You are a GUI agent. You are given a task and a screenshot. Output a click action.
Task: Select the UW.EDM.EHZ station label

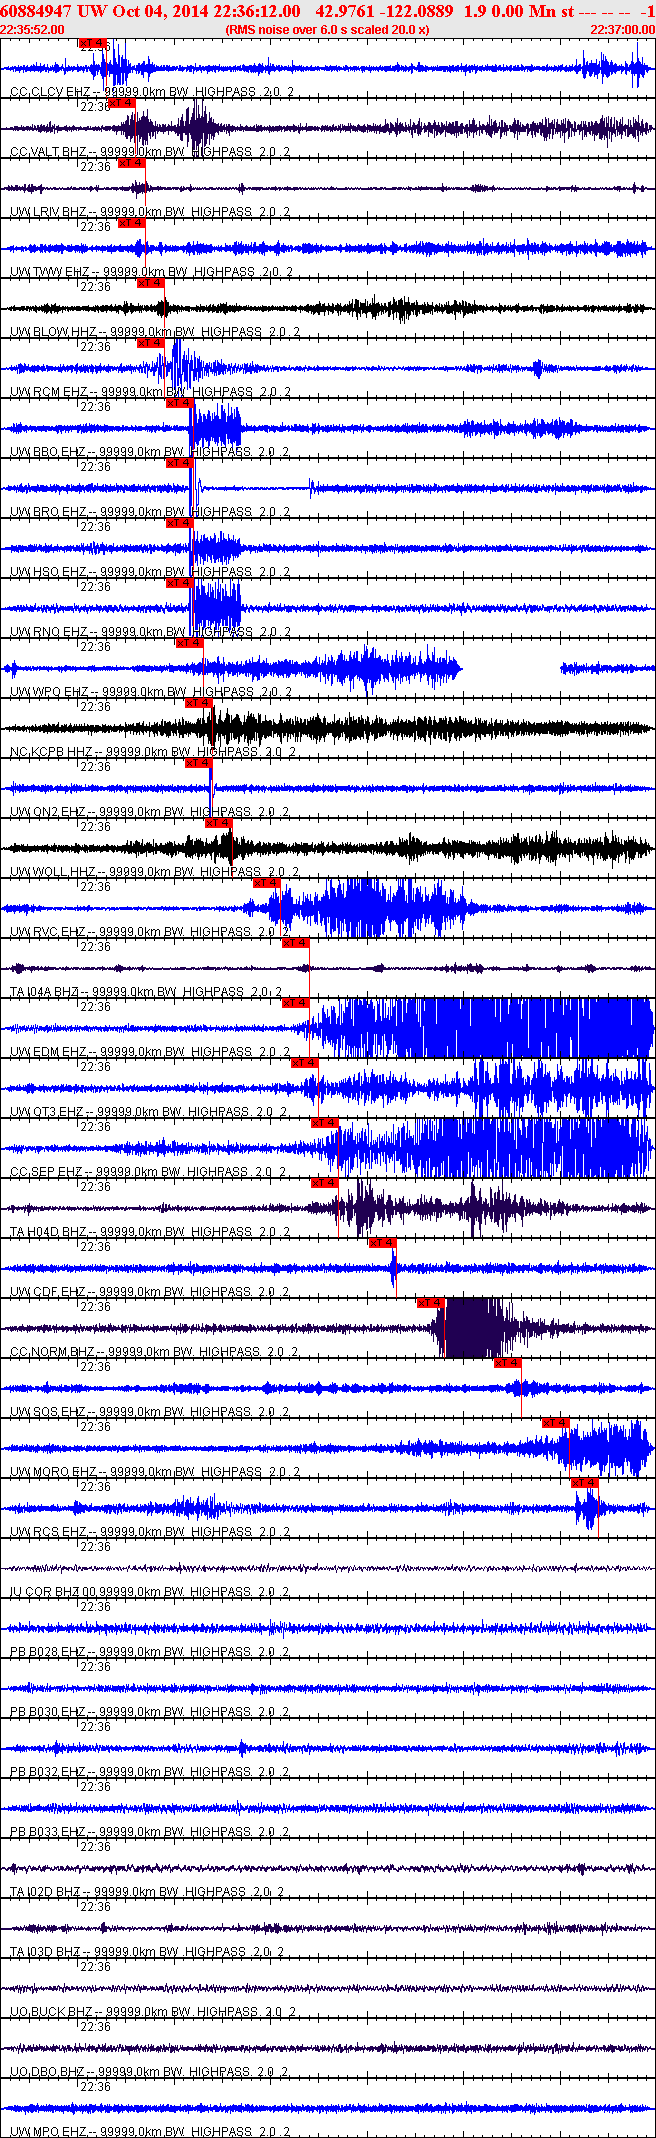click(x=151, y=1052)
